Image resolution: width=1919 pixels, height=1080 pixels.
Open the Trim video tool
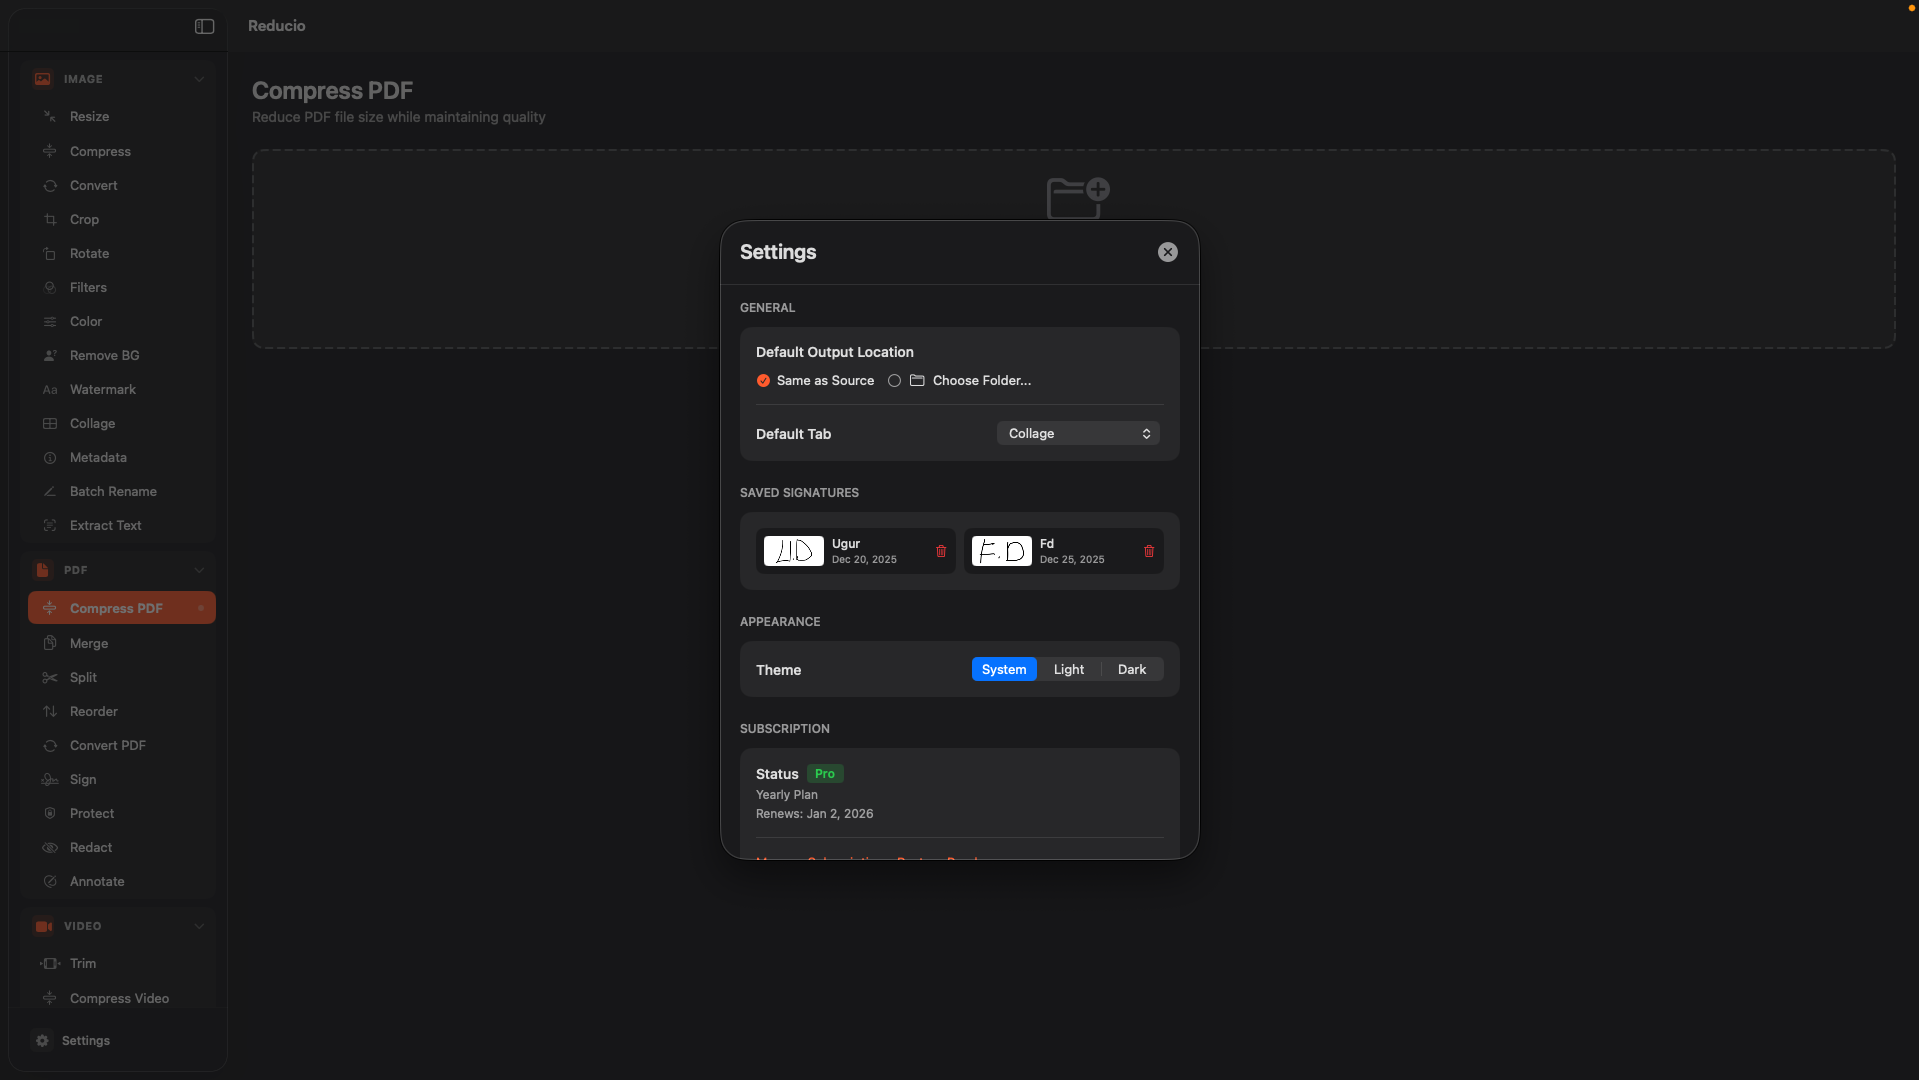coord(82,963)
